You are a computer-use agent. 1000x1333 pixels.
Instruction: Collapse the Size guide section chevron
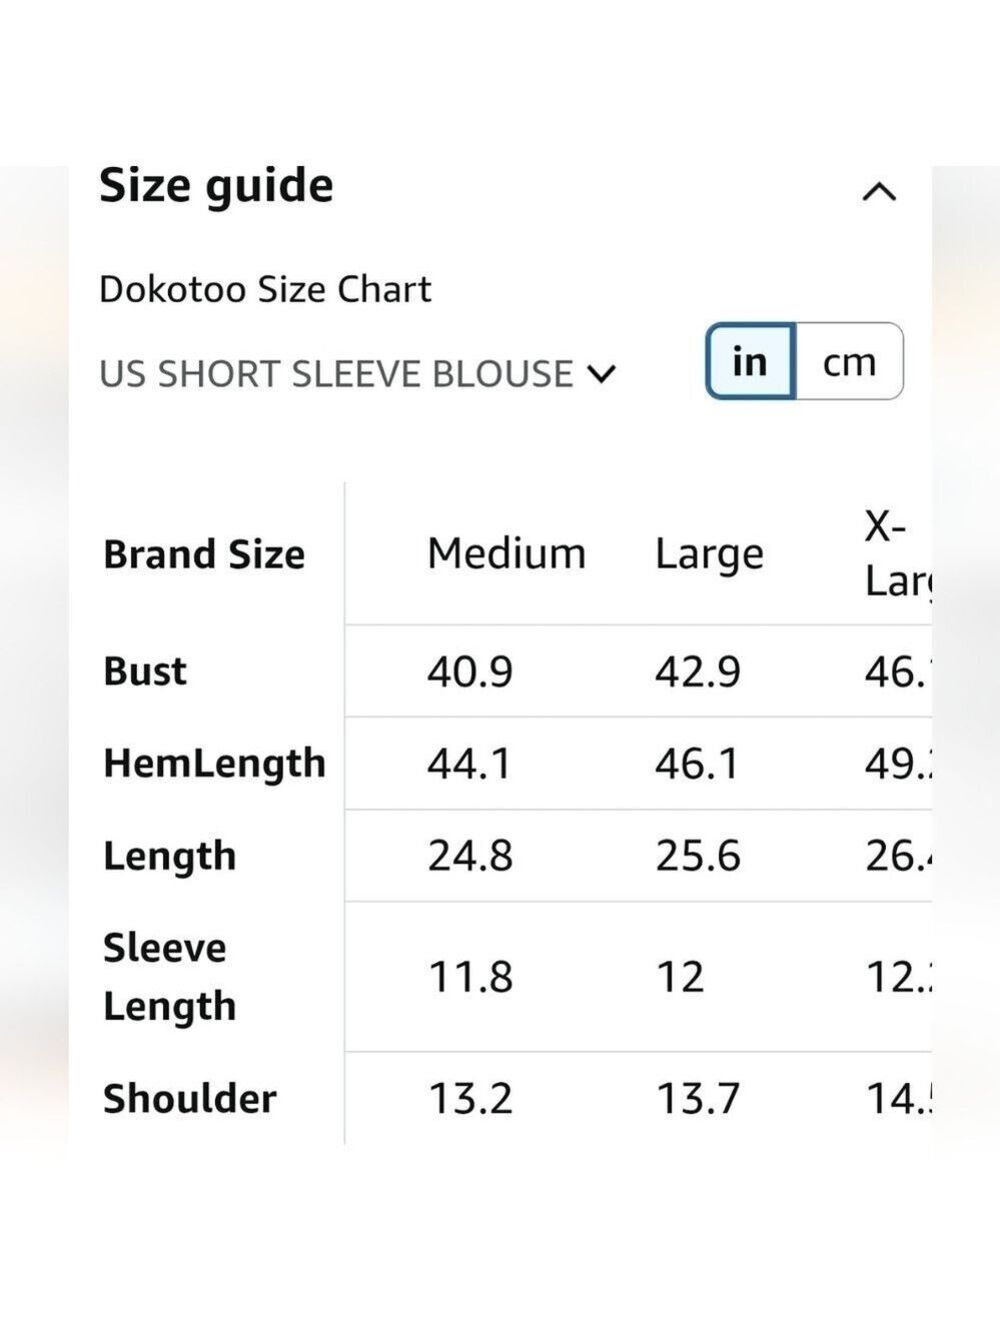point(879,191)
